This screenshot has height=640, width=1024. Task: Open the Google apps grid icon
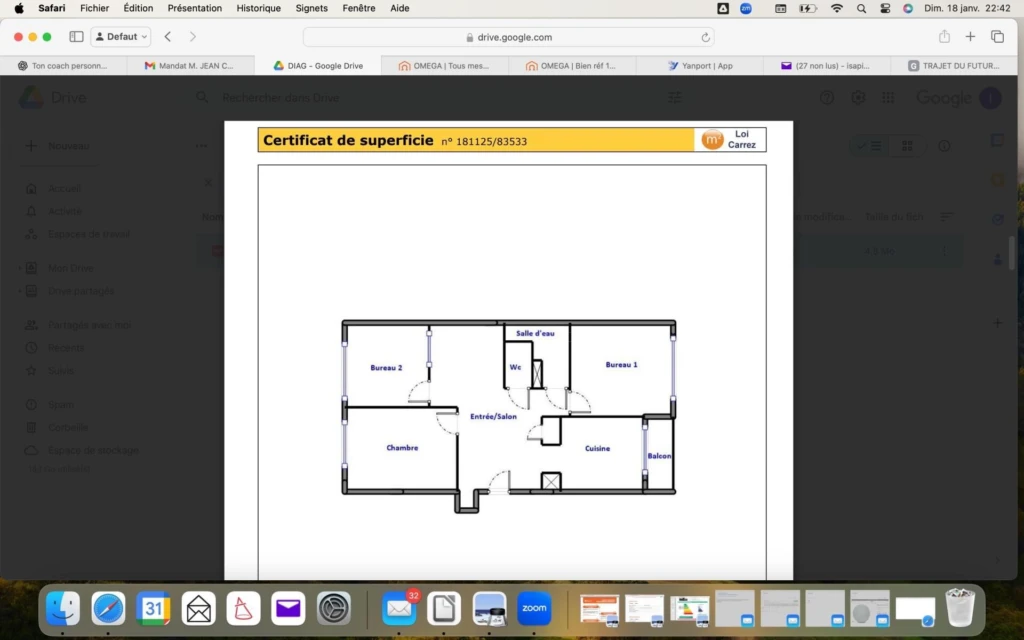[x=888, y=98]
